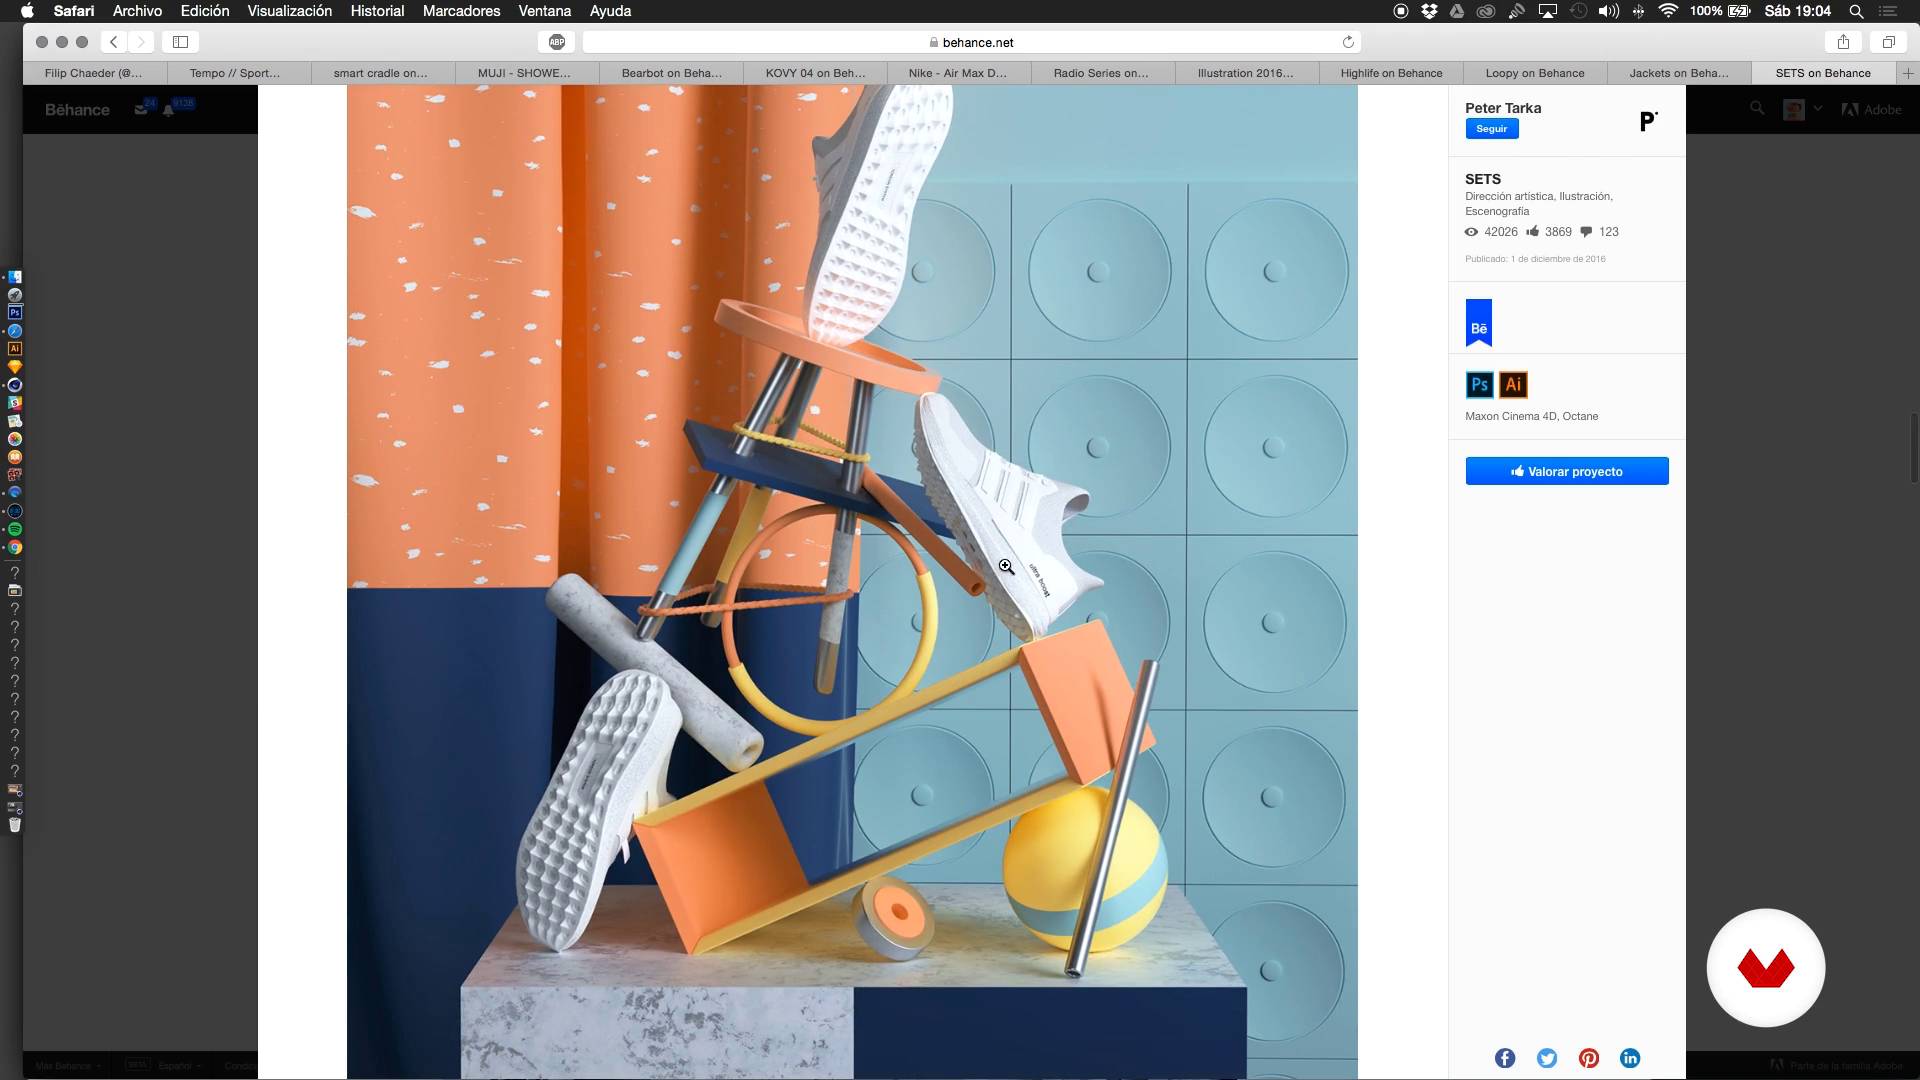1920x1080 pixels.
Task: Open the Behance featured ribbon badge
Action: click(1479, 323)
